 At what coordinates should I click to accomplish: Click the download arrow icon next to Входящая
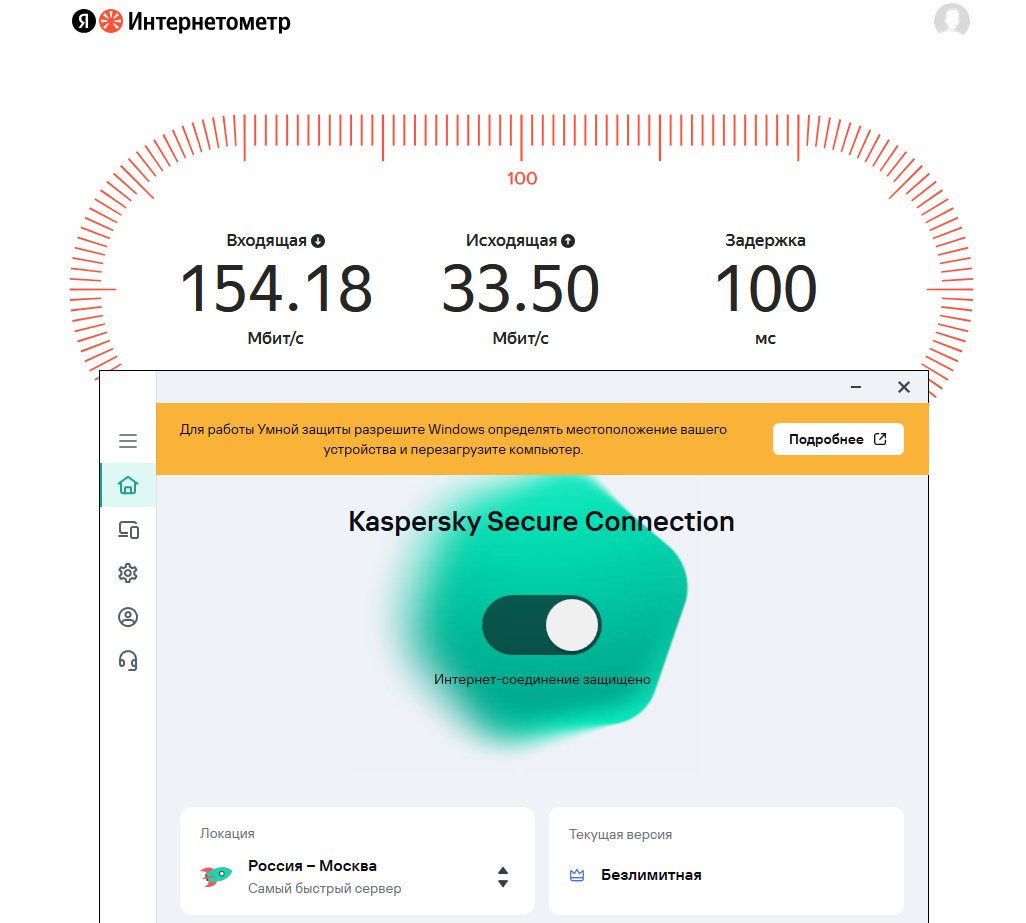[318, 241]
